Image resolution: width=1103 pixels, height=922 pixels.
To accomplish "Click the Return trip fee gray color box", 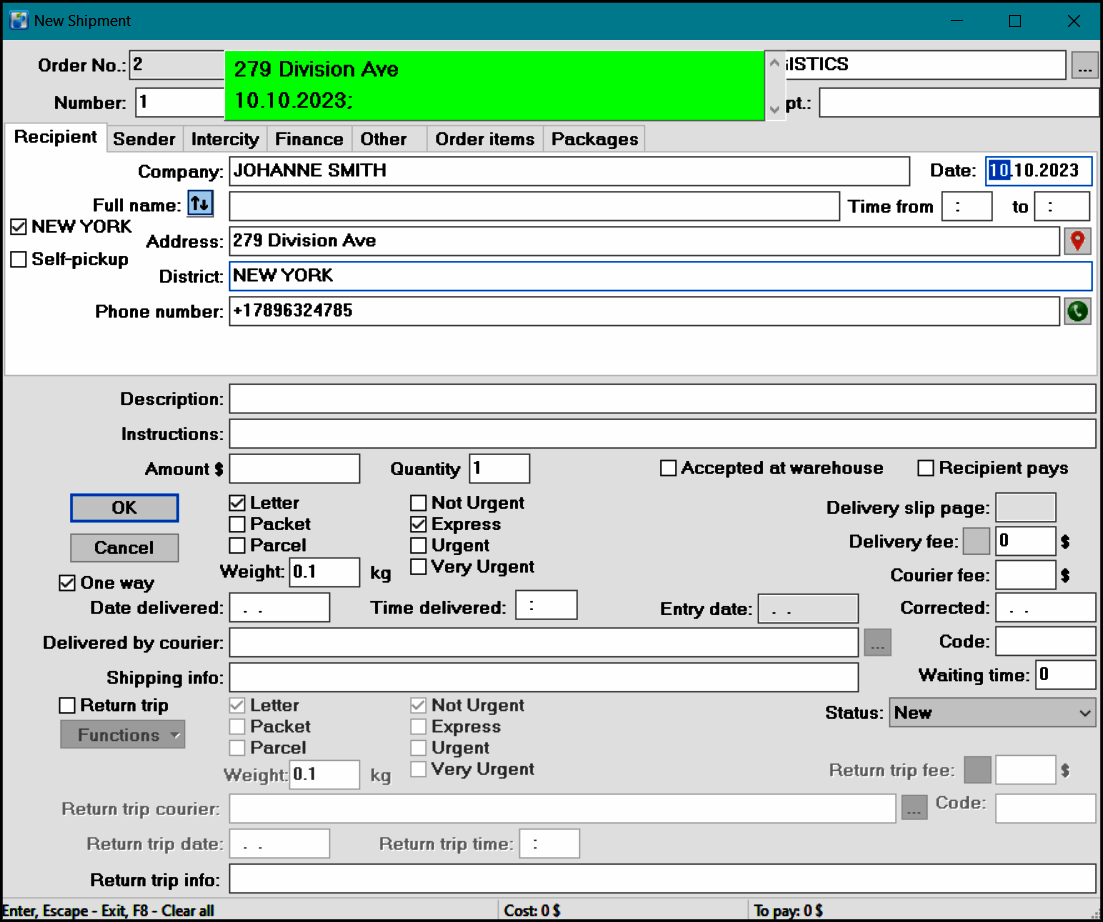I will (x=977, y=770).
